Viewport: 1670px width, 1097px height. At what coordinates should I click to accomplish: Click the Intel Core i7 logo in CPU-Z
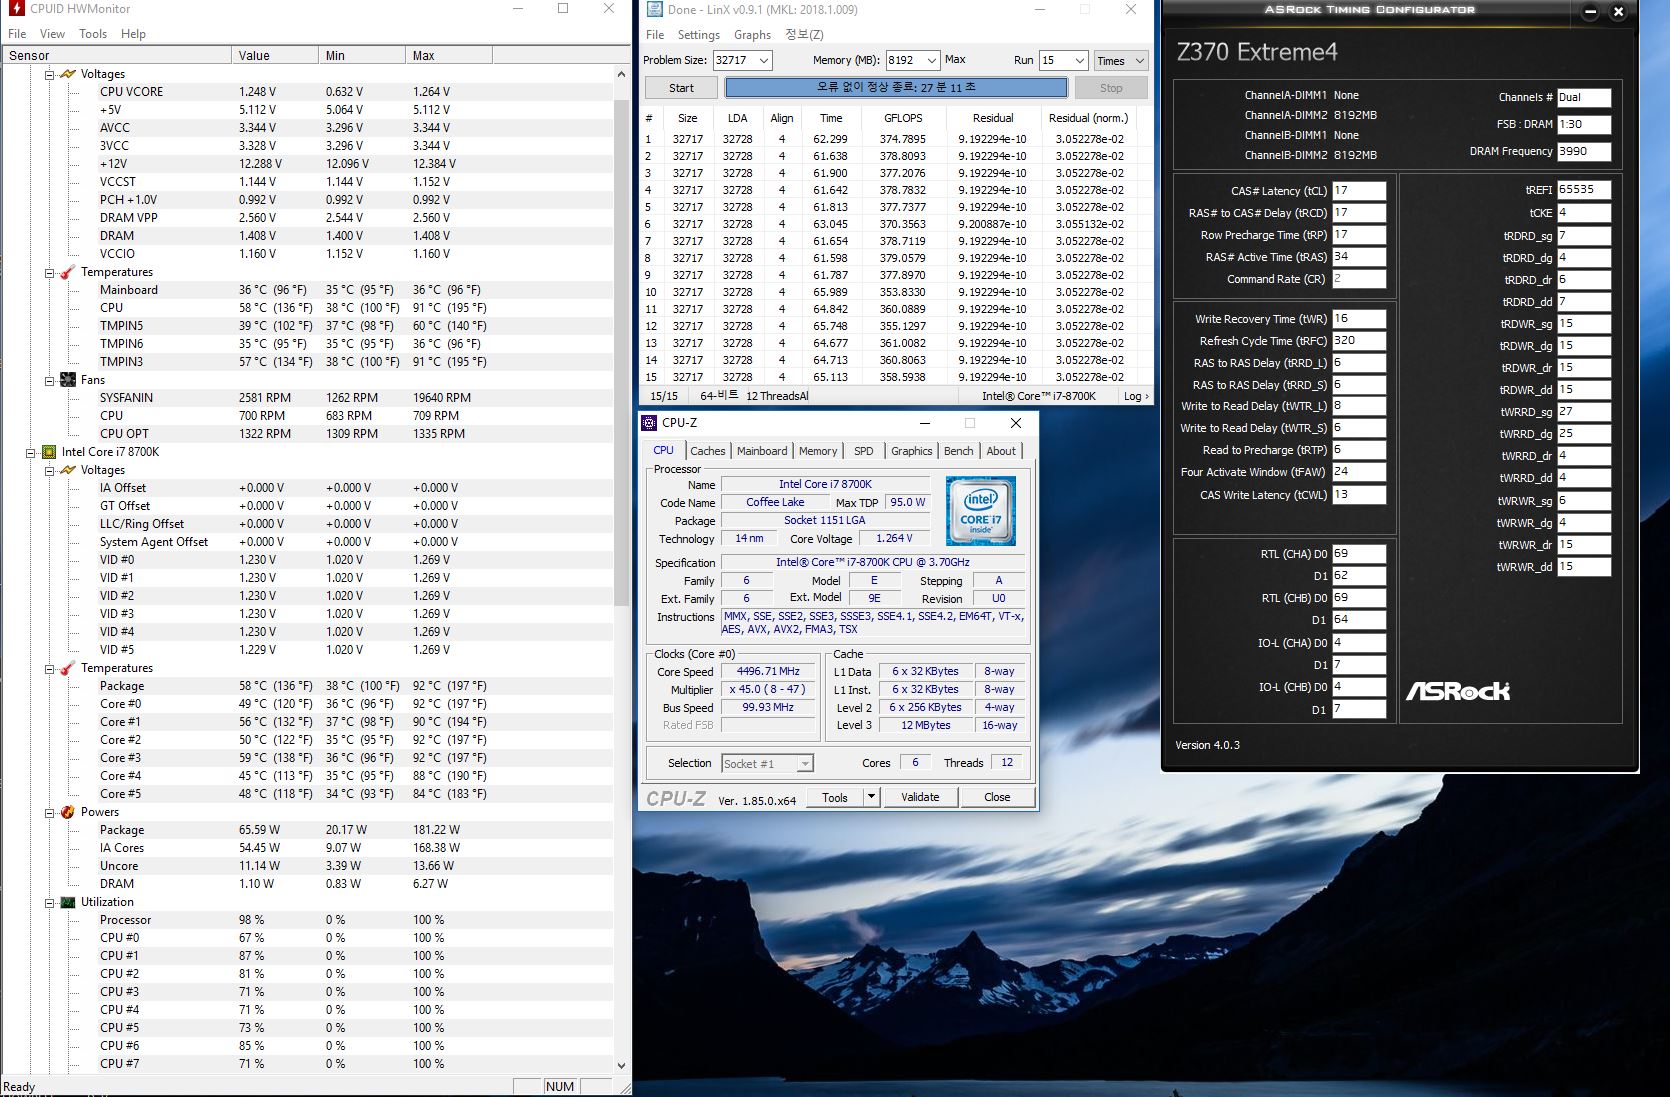tap(980, 510)
